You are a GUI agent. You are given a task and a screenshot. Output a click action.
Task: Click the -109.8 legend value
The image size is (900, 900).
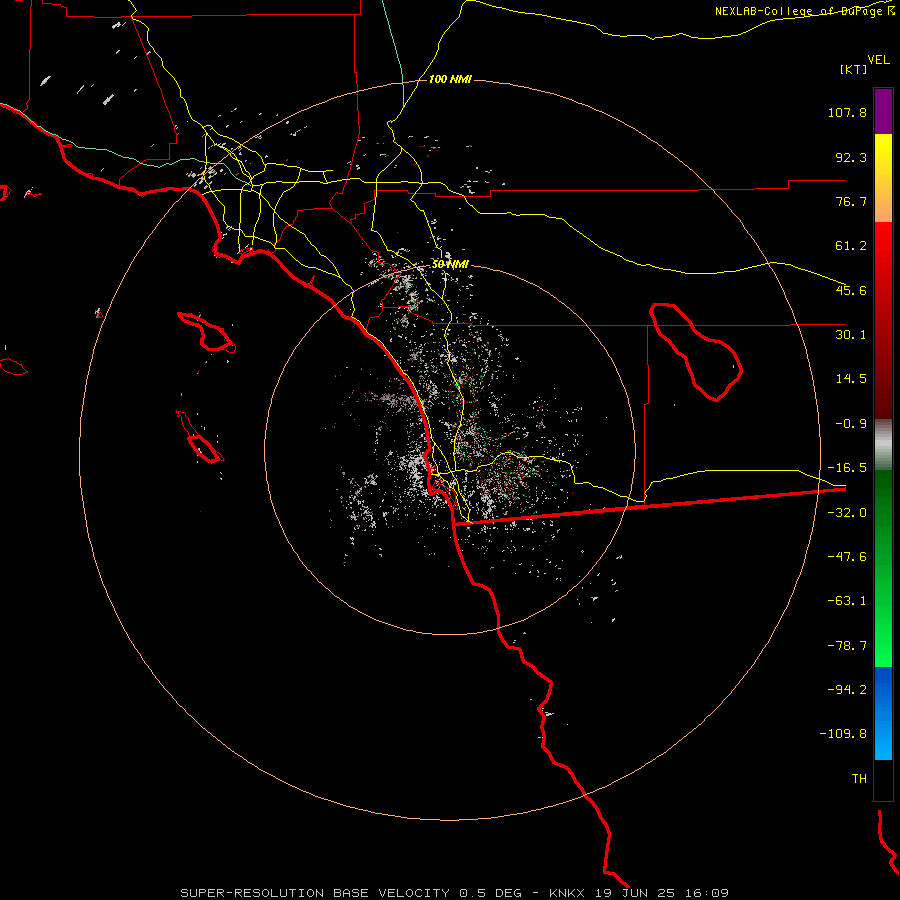843,734
